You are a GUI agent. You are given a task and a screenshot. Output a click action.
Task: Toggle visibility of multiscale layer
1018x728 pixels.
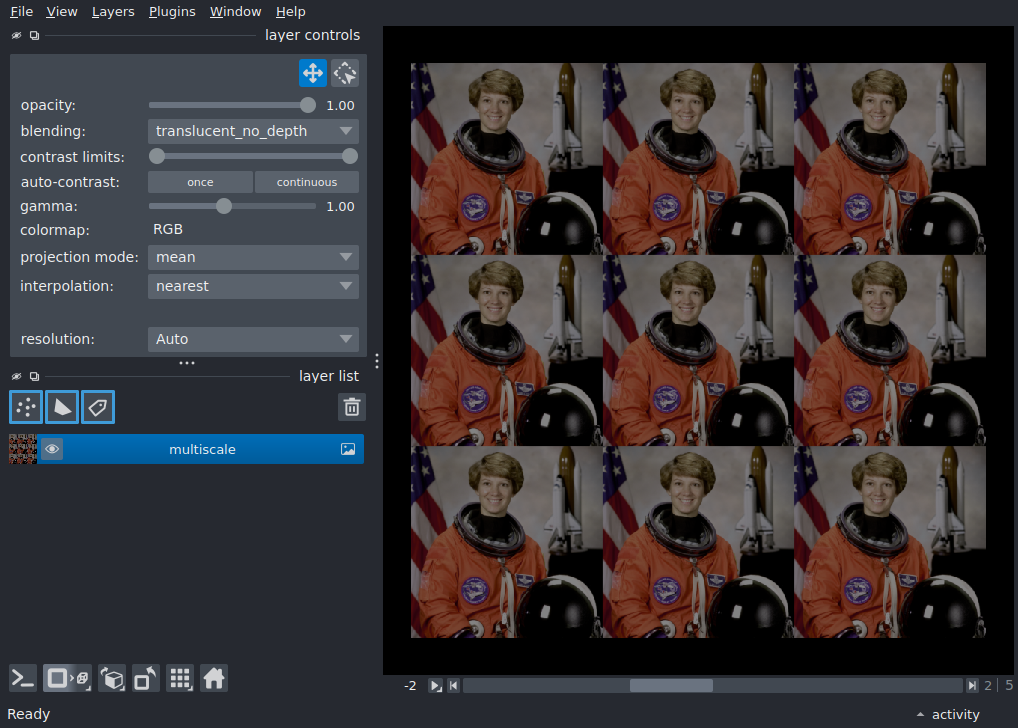(x=52, y=449)
